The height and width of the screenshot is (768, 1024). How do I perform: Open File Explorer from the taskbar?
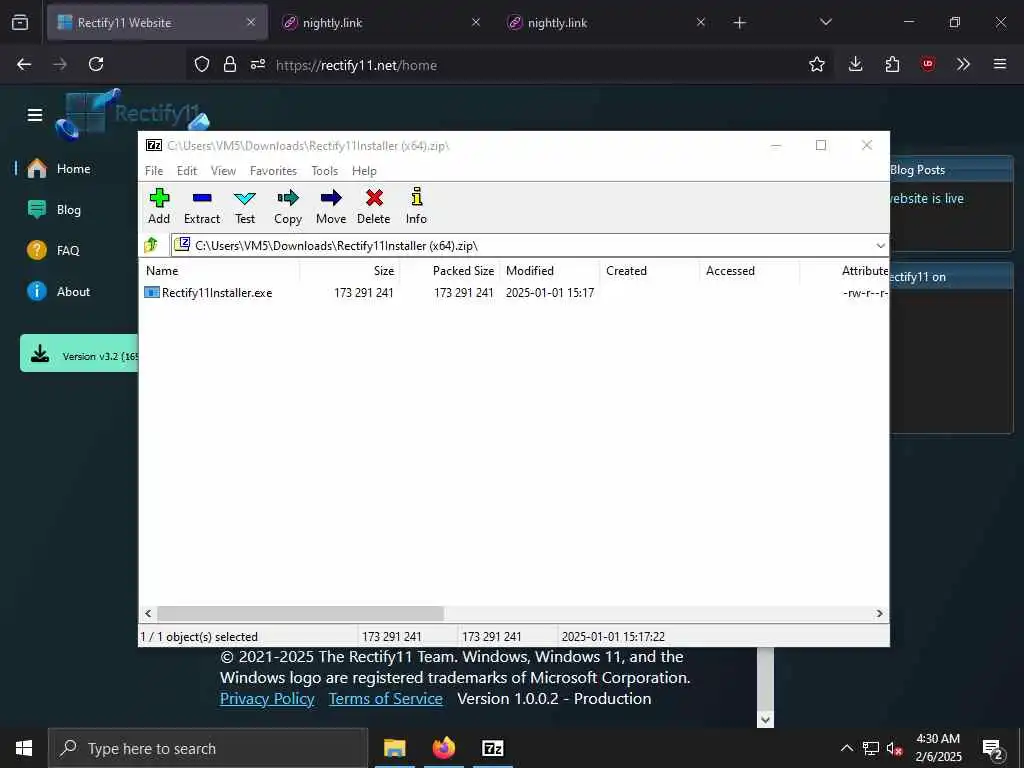click(394, 748)
